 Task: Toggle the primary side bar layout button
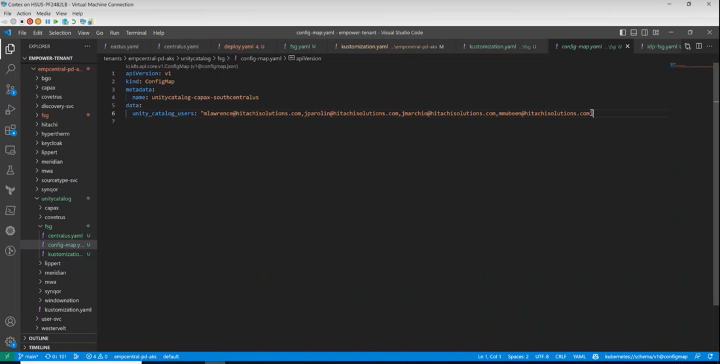pyautogui.click(x=623, y=33)
